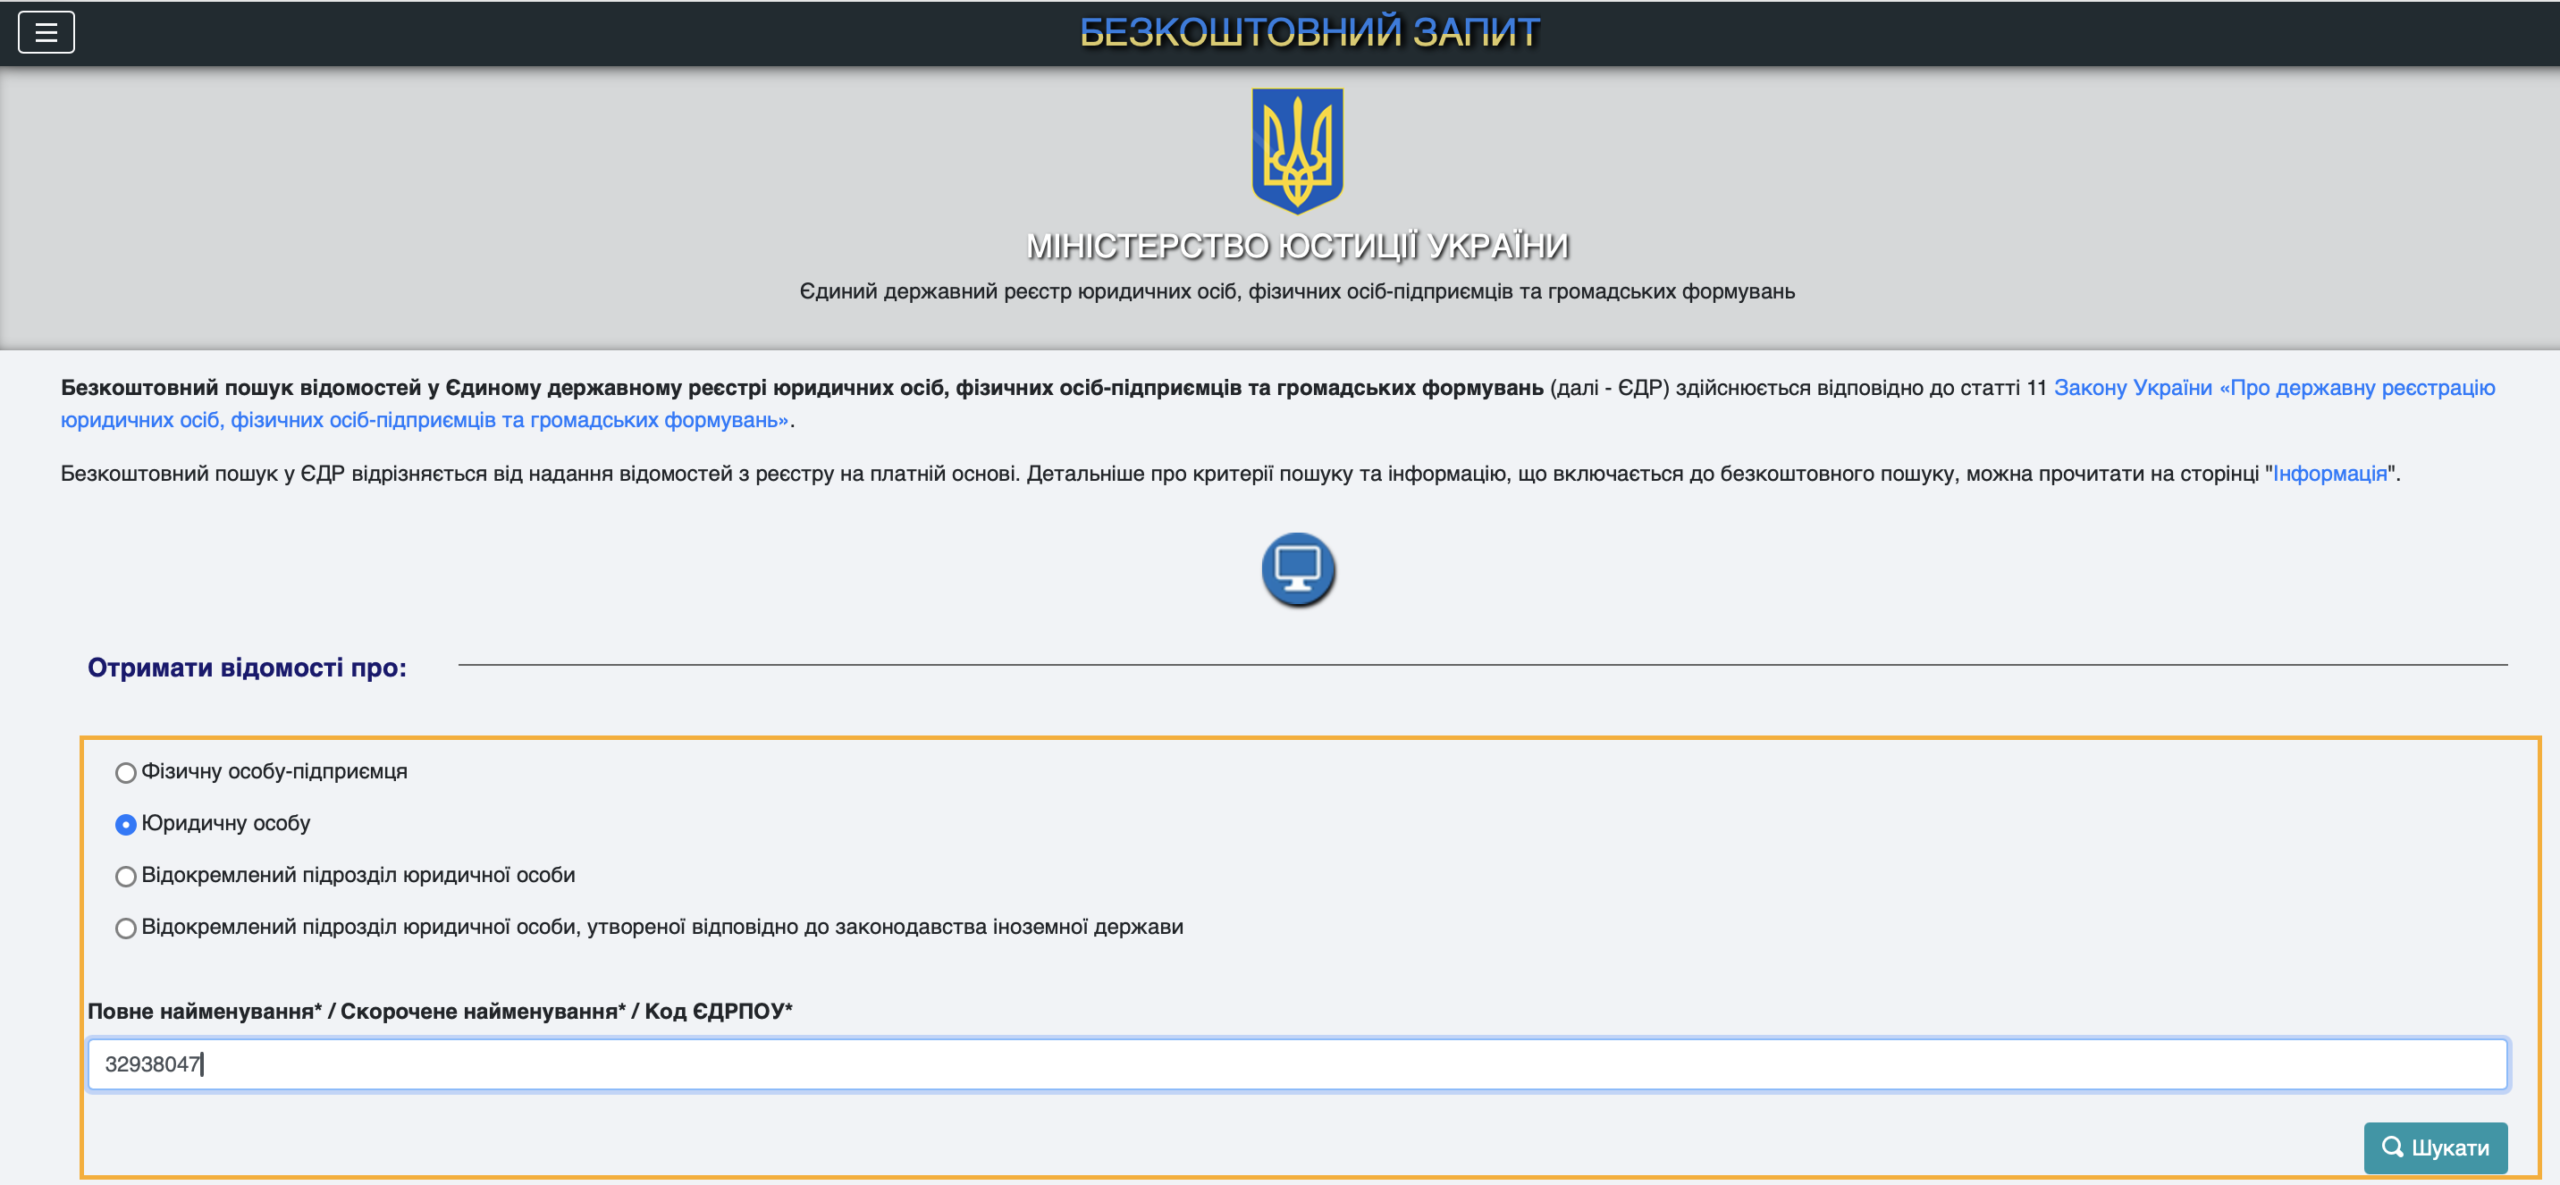Select the Фізичну особу-підприємця radio option
The width and height of the screenshot is (2560, 1185).
click(x=126, y=773)
